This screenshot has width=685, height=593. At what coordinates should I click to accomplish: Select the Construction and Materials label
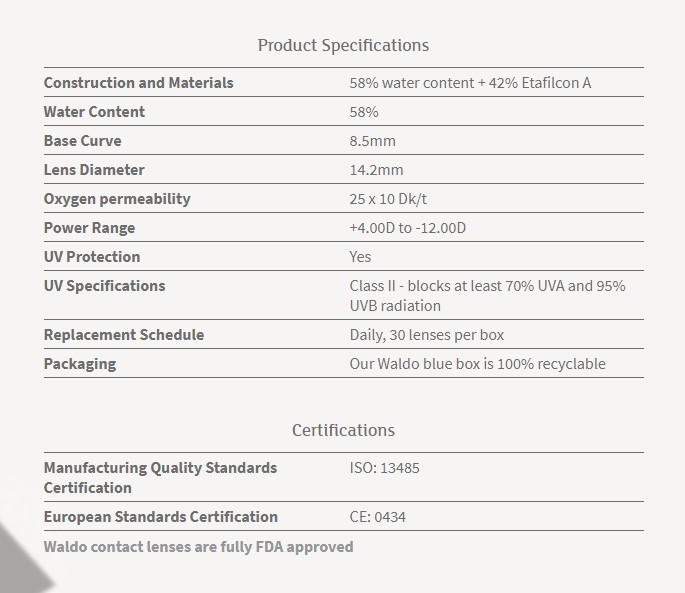click(x=138, y=83)
